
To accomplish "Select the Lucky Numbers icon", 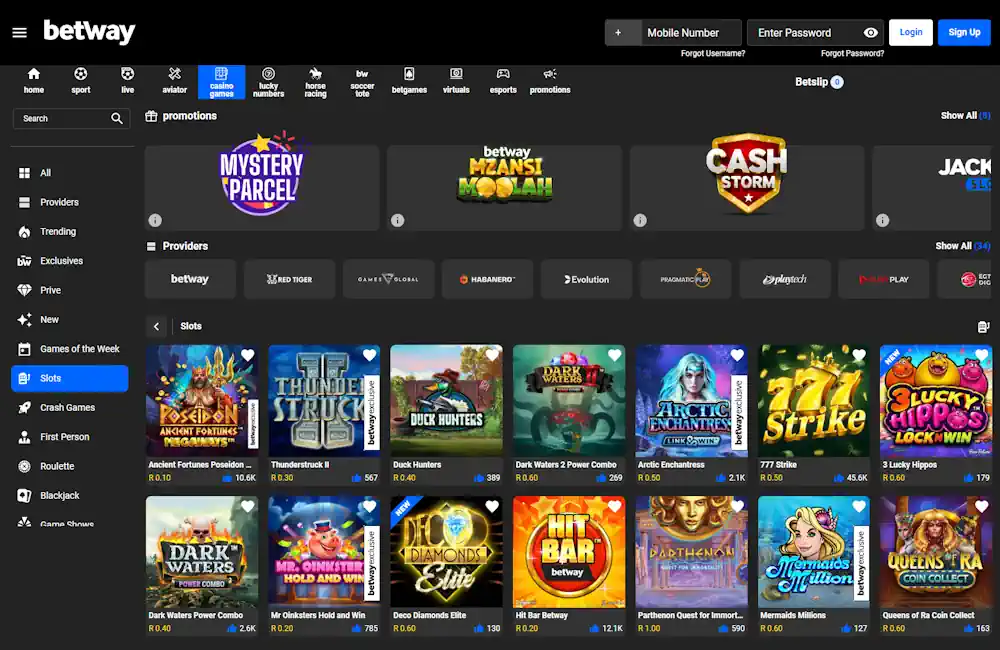I will coord(268,80).
